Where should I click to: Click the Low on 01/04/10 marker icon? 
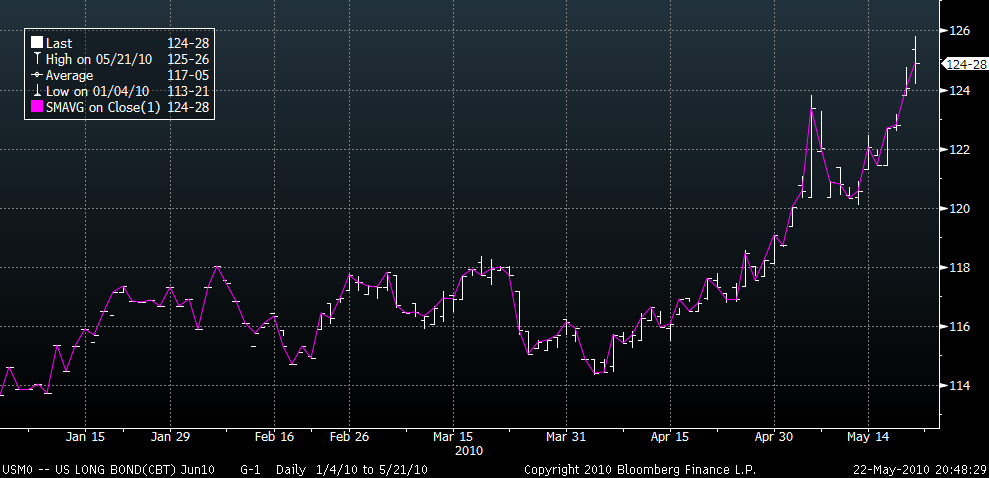click(37, 91)
